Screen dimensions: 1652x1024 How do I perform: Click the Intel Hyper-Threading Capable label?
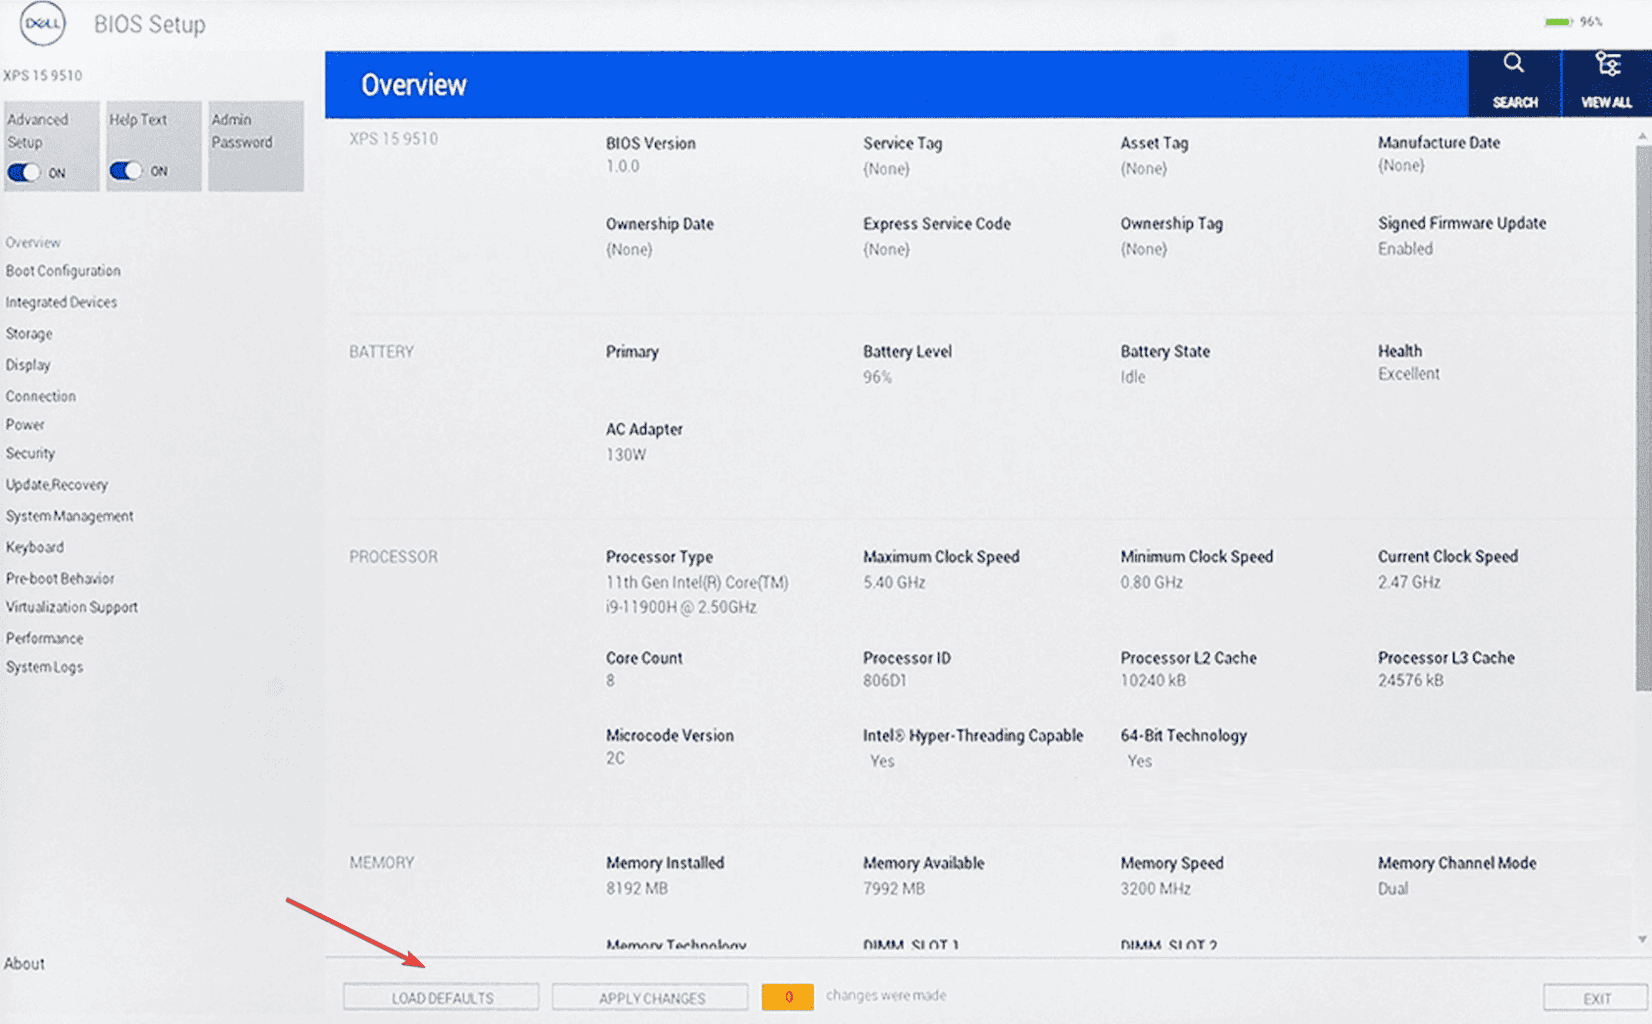point(973,736)
